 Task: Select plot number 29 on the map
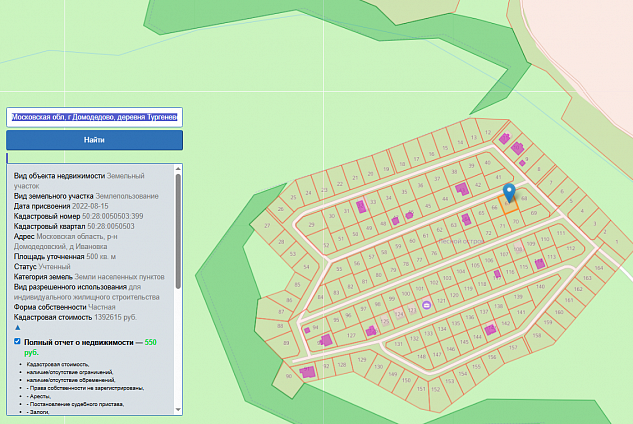click(x=311, y=225)
